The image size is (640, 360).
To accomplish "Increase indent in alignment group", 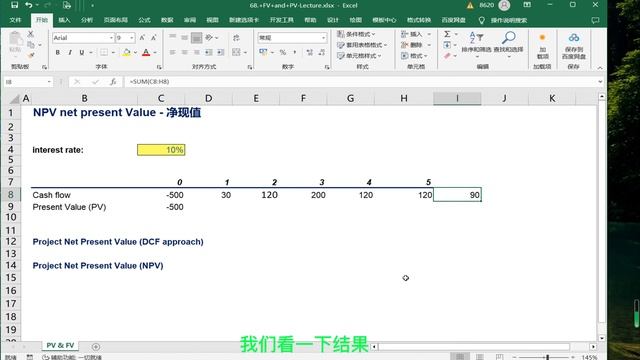I will (220, 52).
